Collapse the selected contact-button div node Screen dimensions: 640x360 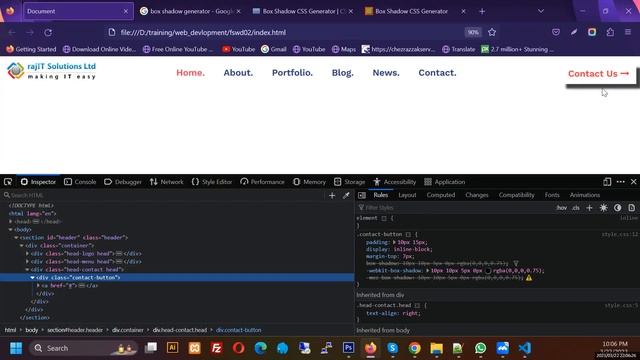click(33, 278)
